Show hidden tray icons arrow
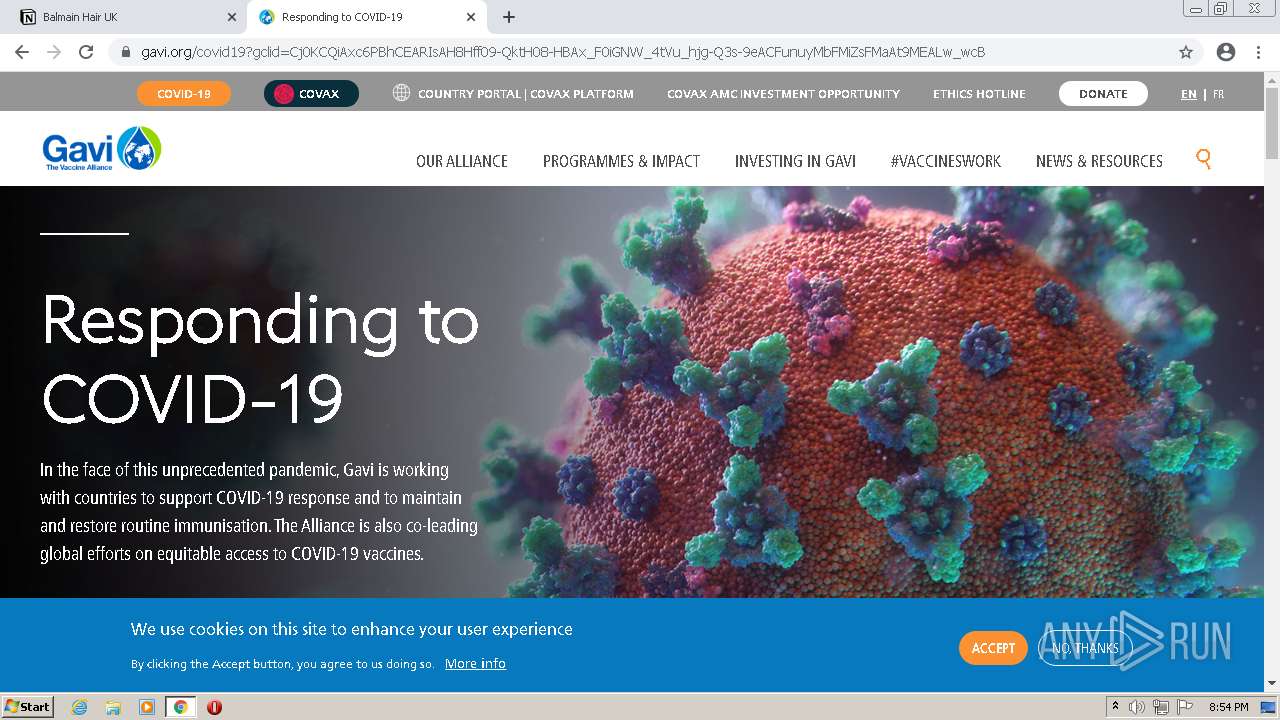 (1115, 707)
